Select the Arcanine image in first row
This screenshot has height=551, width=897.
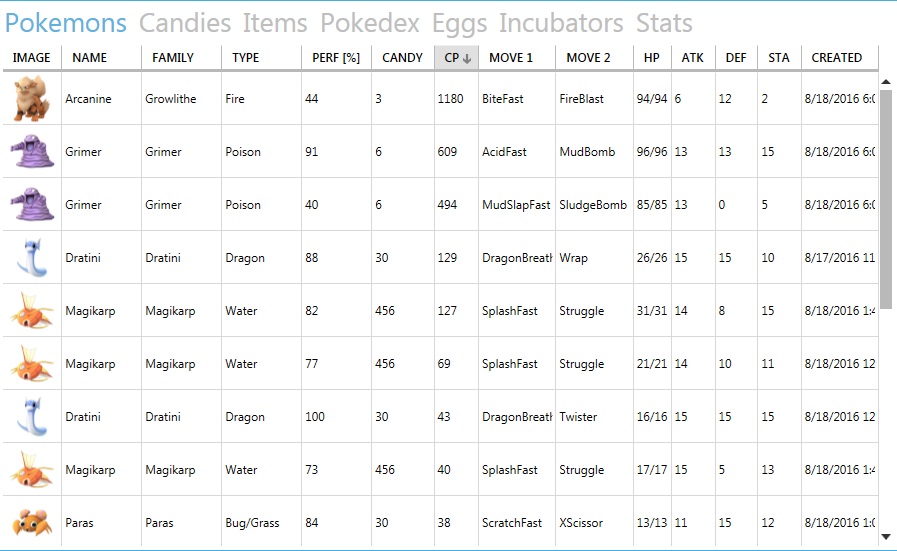pos(32,99)
